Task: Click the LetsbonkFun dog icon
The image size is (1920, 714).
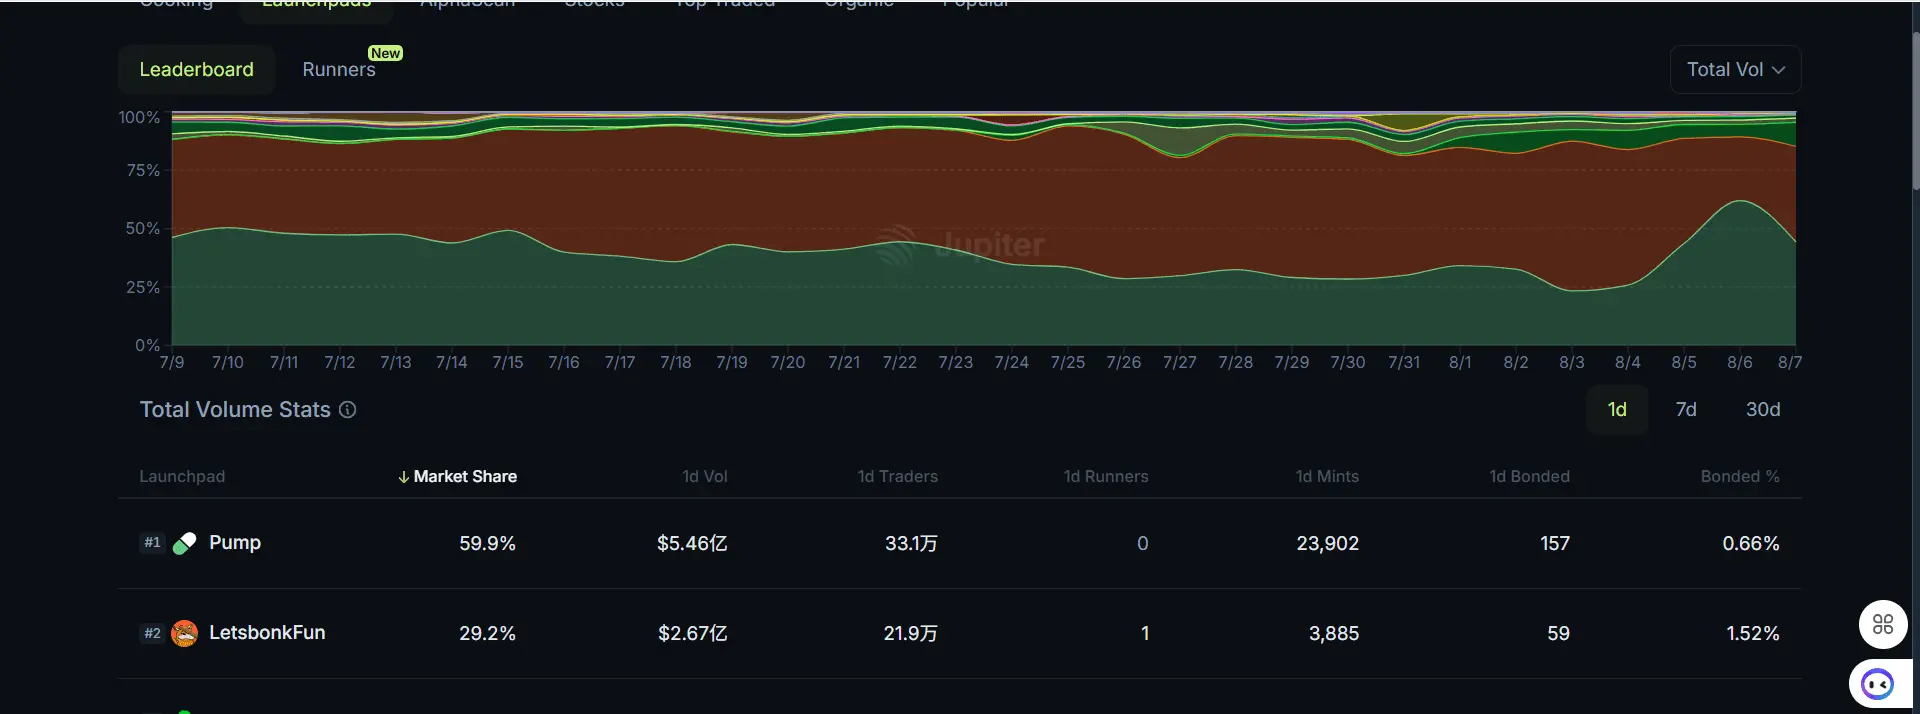Action: 185,633
